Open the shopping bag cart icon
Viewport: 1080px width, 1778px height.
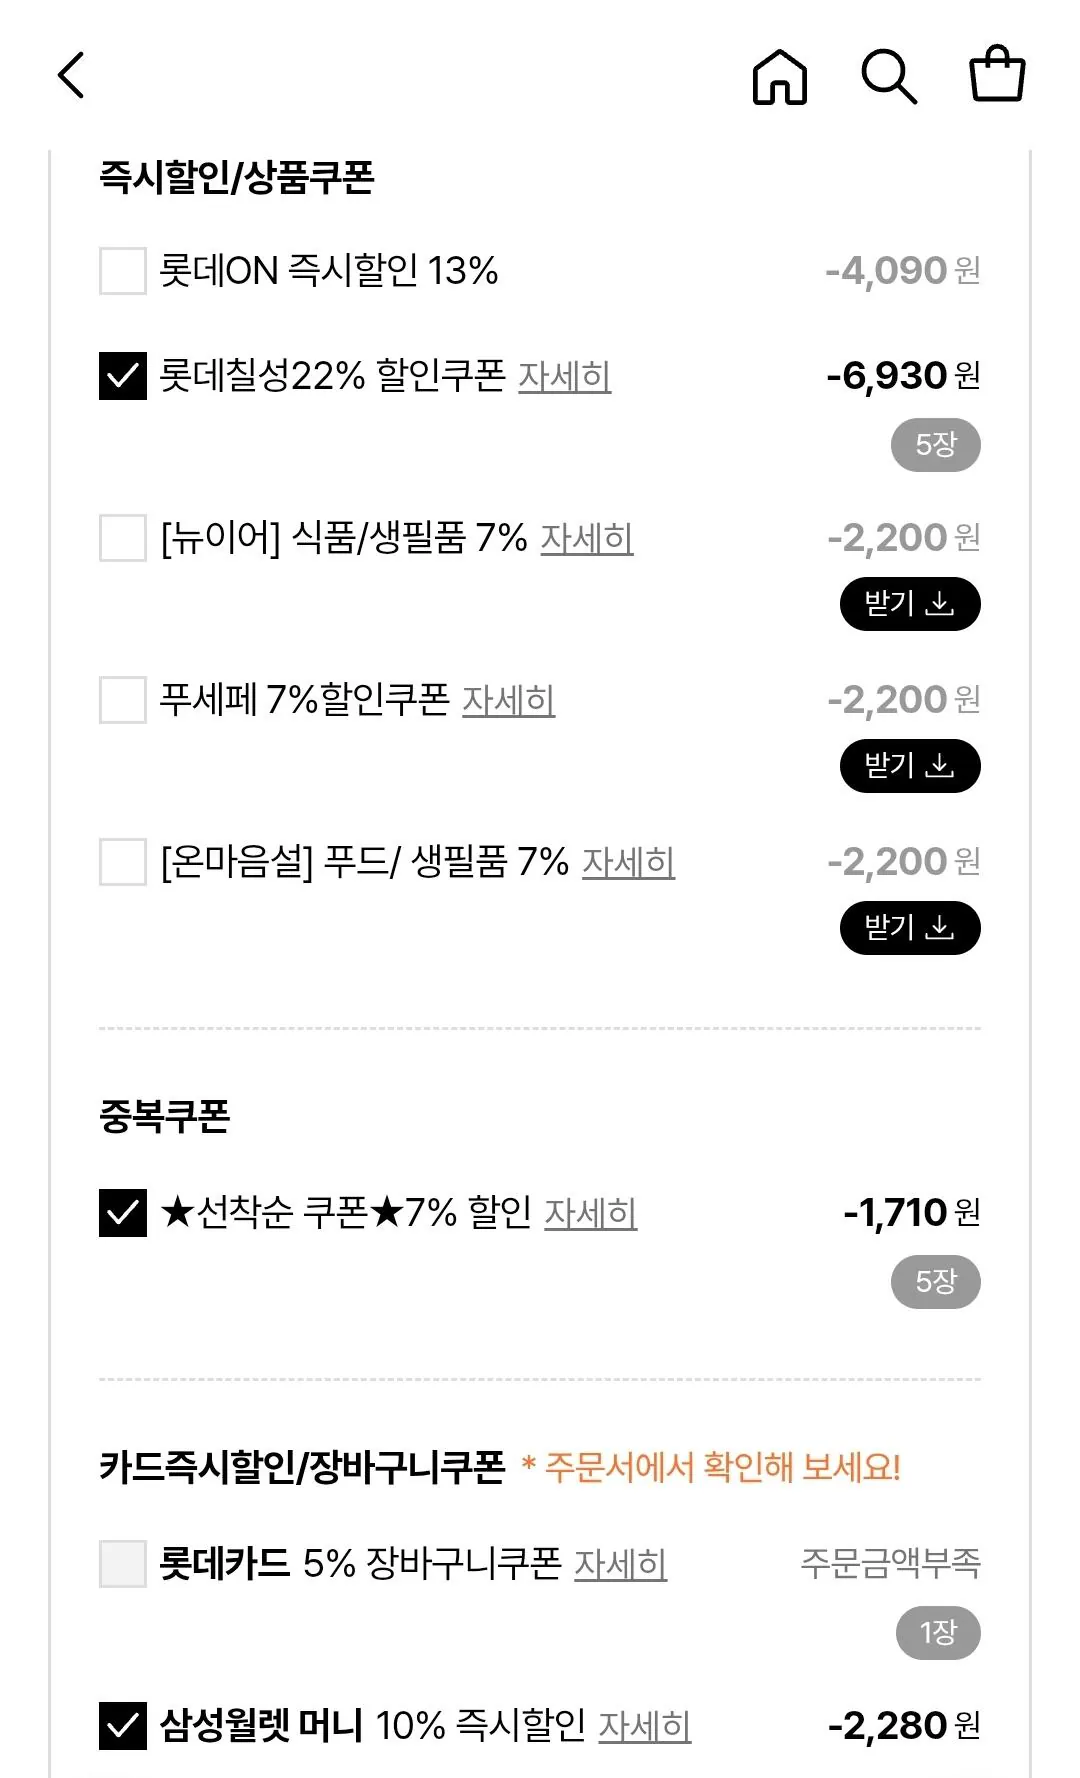click(997, 74)
